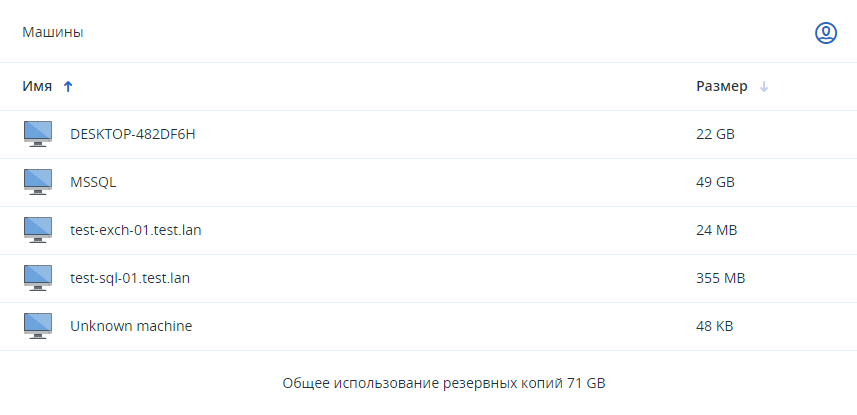Click the total backup usage 71 GB text
857x415 pixels.
pos(444,383)
